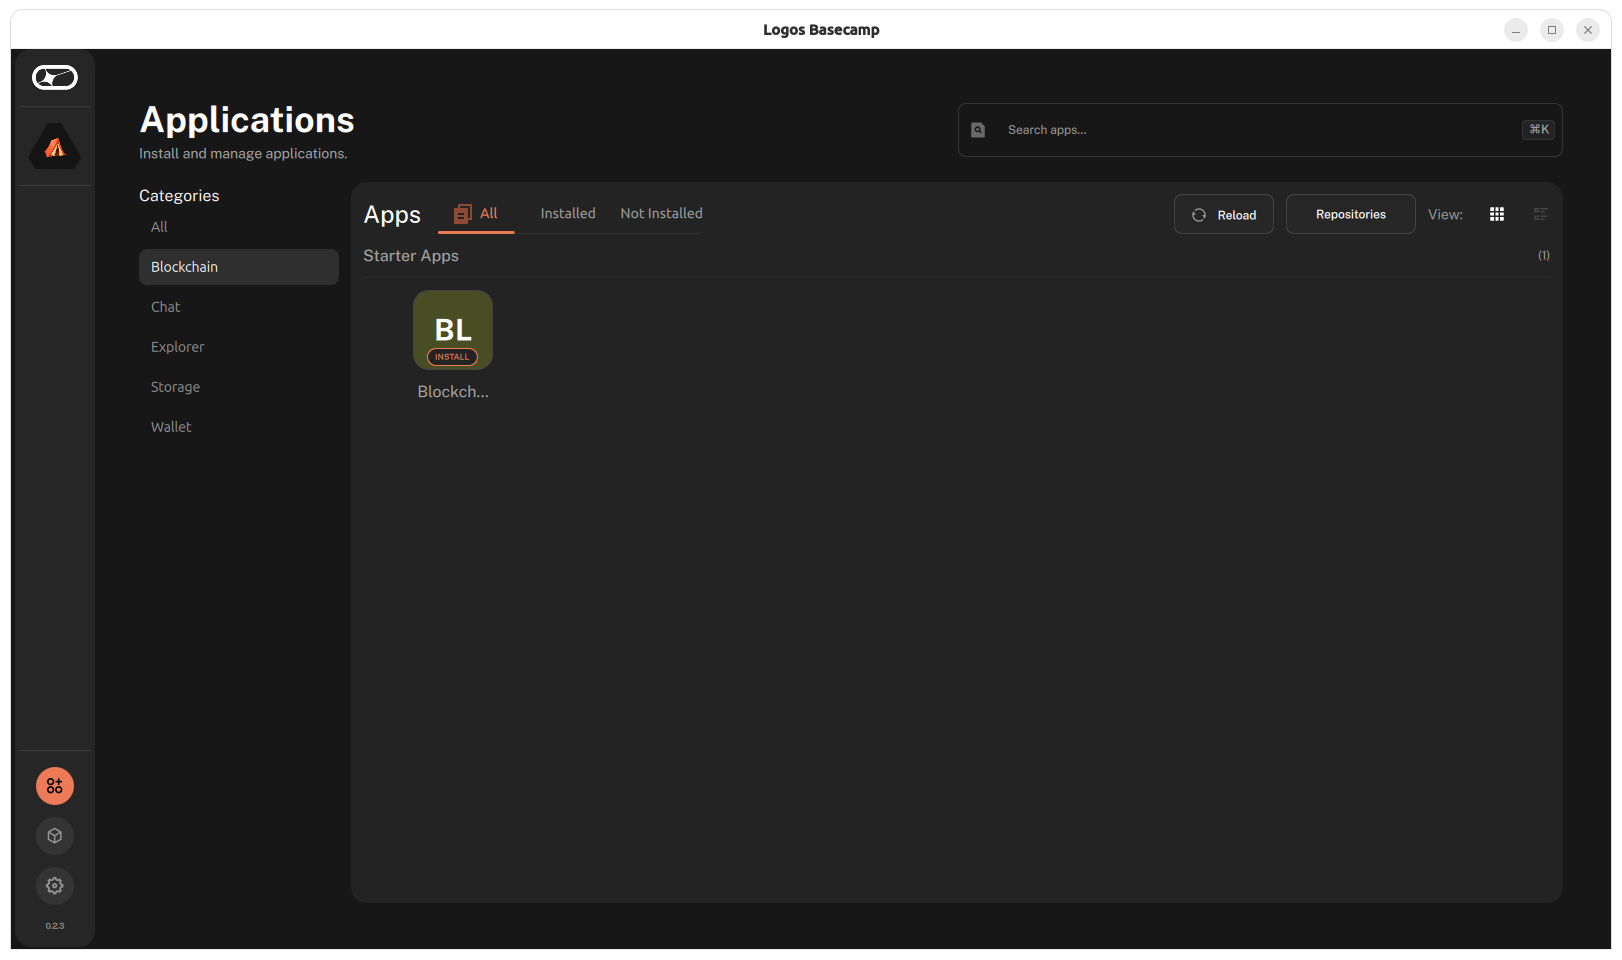Viewport: 1622px width, 960px height.
Task: Switch to the Not Installed tab
Action: [x=661, y=214]
